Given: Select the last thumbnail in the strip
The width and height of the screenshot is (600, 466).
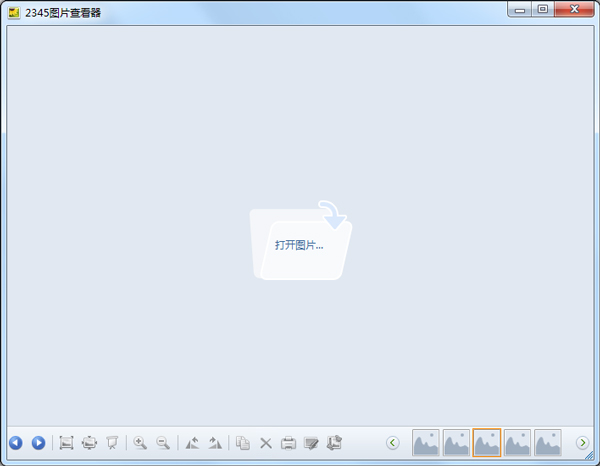Looking at the screenshot, I should click(547, 442).
